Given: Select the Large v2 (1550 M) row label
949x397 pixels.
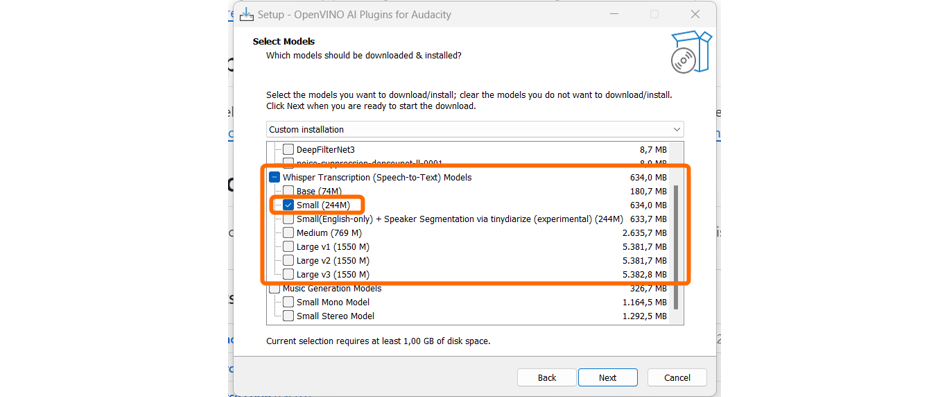Looking at the screenshot, I should coord(333,261).
